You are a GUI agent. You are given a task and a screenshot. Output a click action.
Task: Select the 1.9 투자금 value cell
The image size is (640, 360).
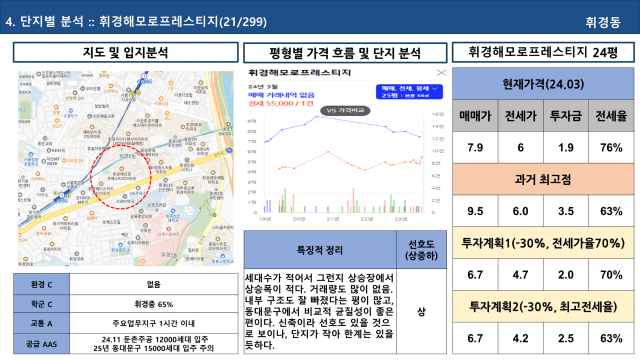click(566, 148)
